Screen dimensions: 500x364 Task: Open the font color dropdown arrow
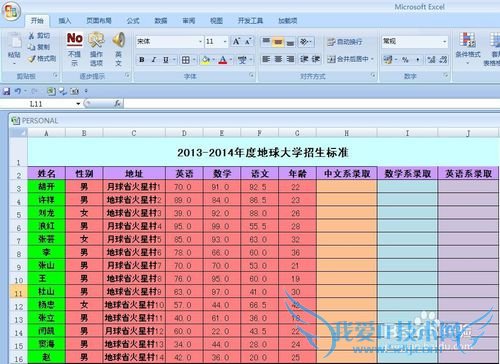click(231, 60)
